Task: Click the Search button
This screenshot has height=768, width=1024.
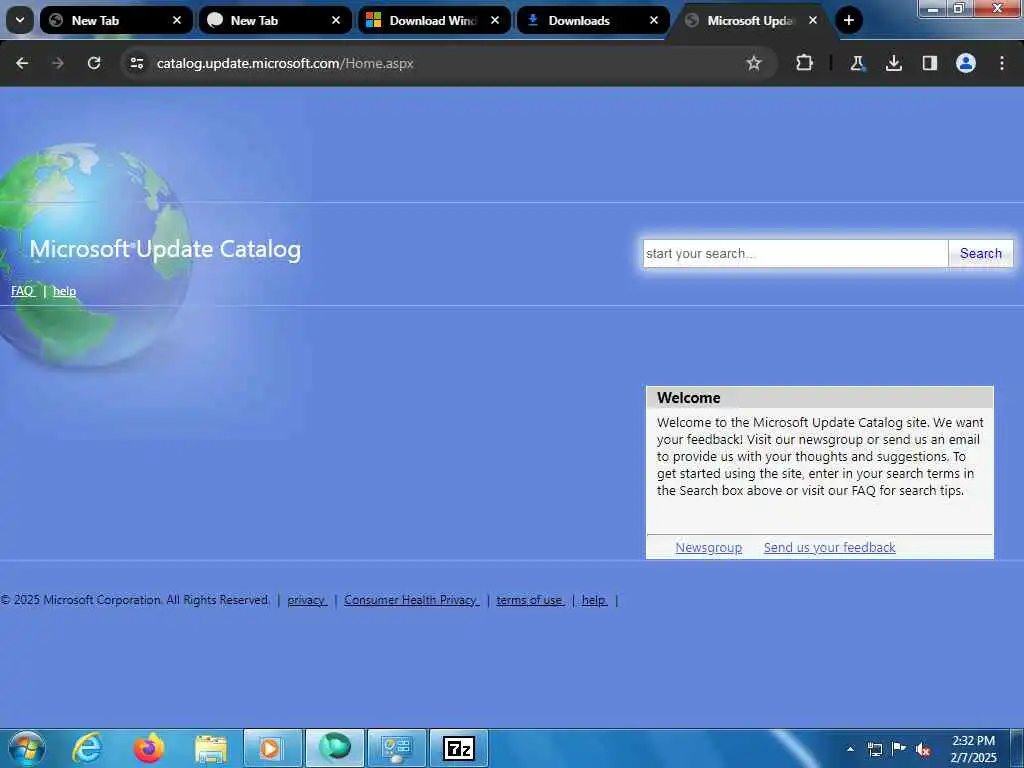Action: pyautogui.click(x=981, y=253)
